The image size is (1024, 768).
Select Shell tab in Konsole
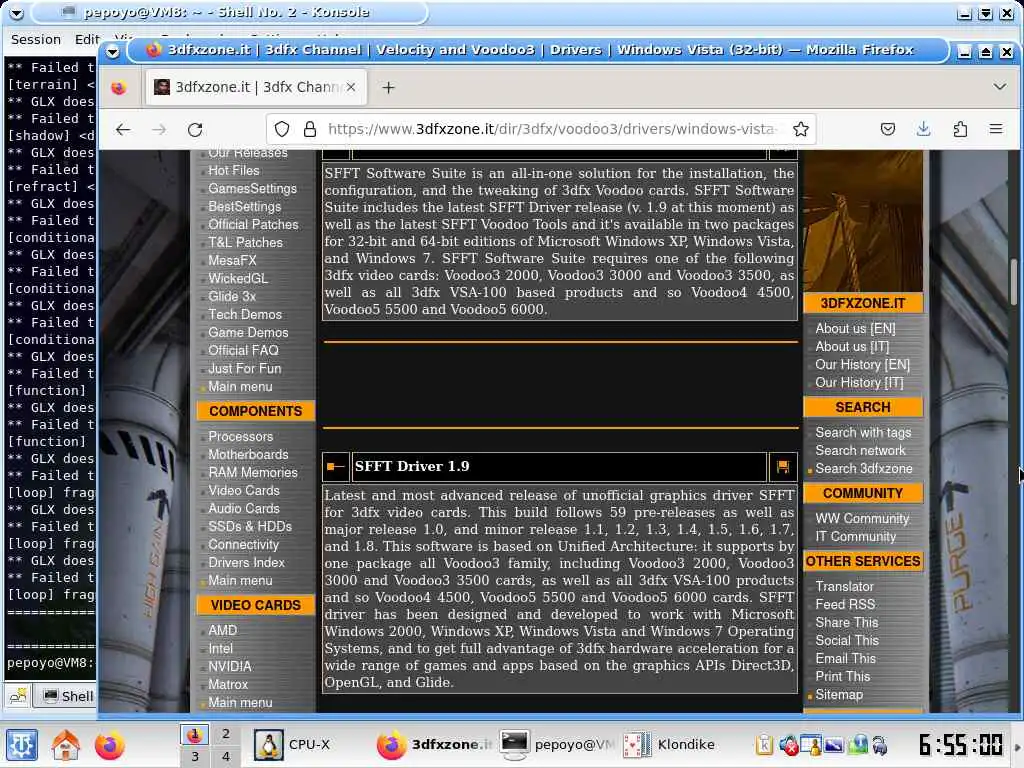[x=68, y=696]
